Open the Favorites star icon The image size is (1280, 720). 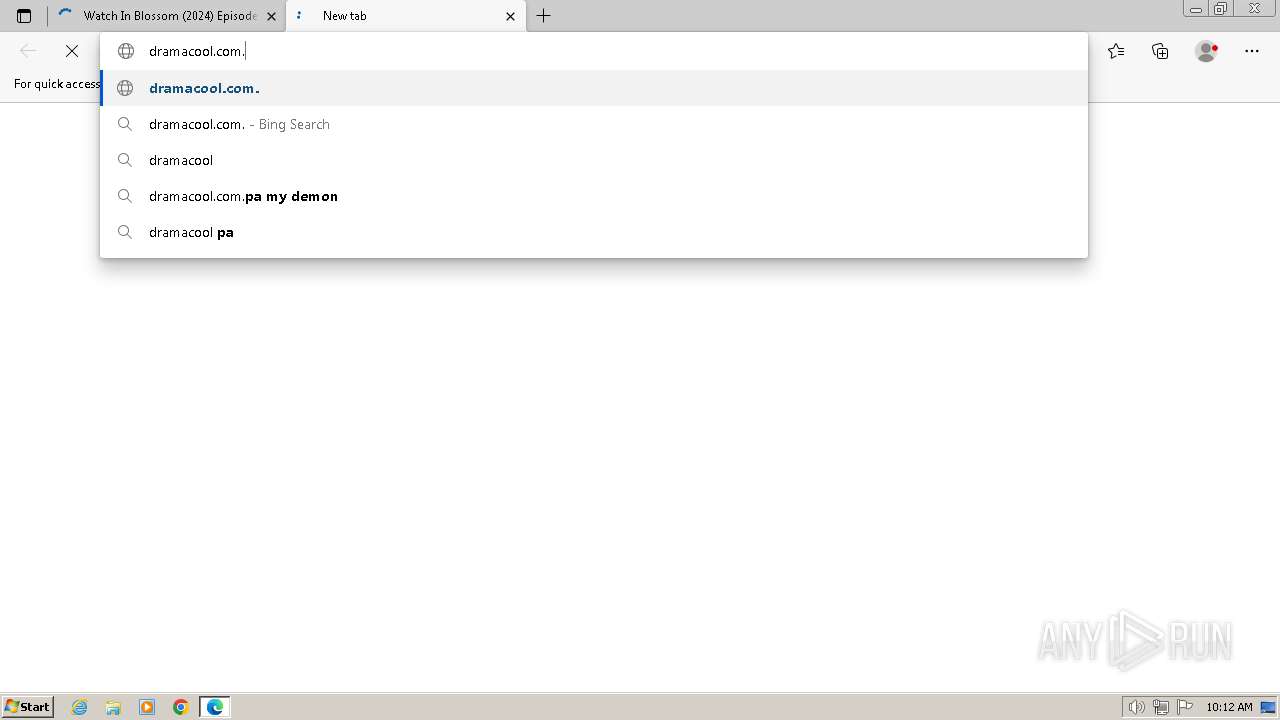(1116, 51)
